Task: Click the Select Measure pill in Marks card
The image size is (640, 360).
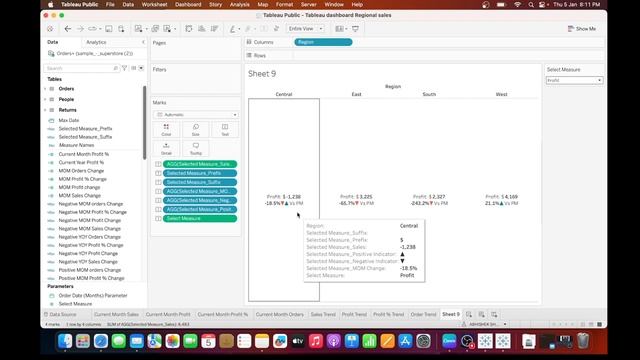Action: click(x=200, y=218)
